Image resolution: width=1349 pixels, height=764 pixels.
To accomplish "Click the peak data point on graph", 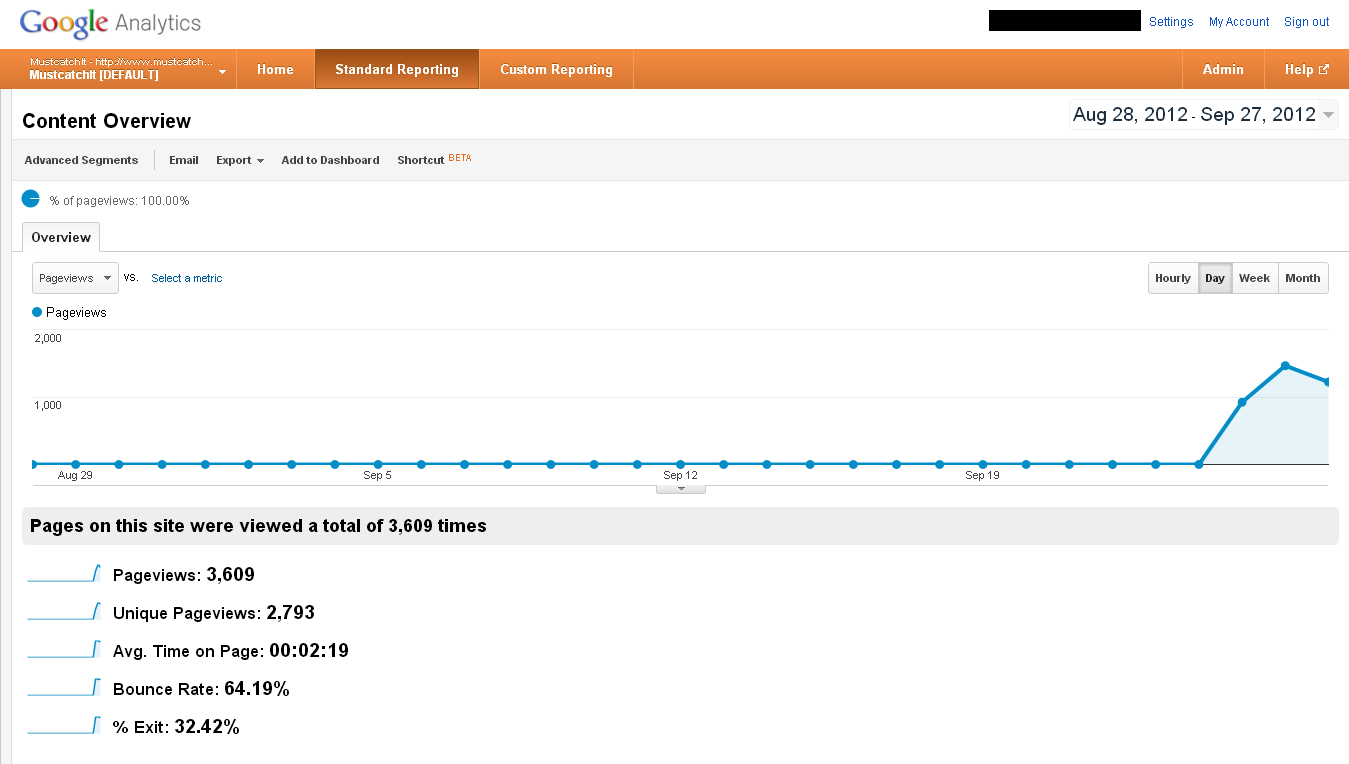I will [x=1285, y=366].
